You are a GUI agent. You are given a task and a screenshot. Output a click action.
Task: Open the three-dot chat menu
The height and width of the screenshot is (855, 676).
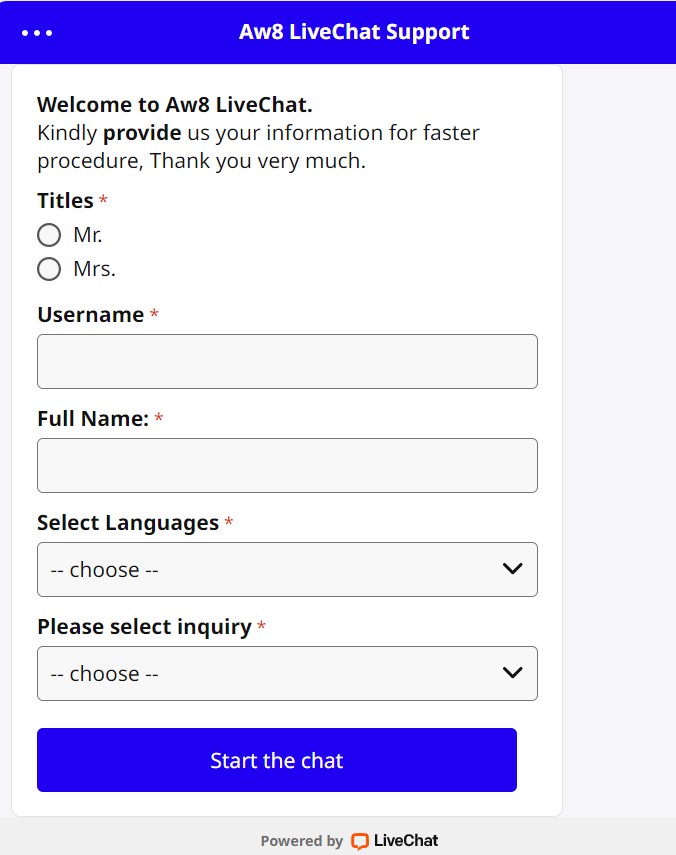[x=37, y=33]
